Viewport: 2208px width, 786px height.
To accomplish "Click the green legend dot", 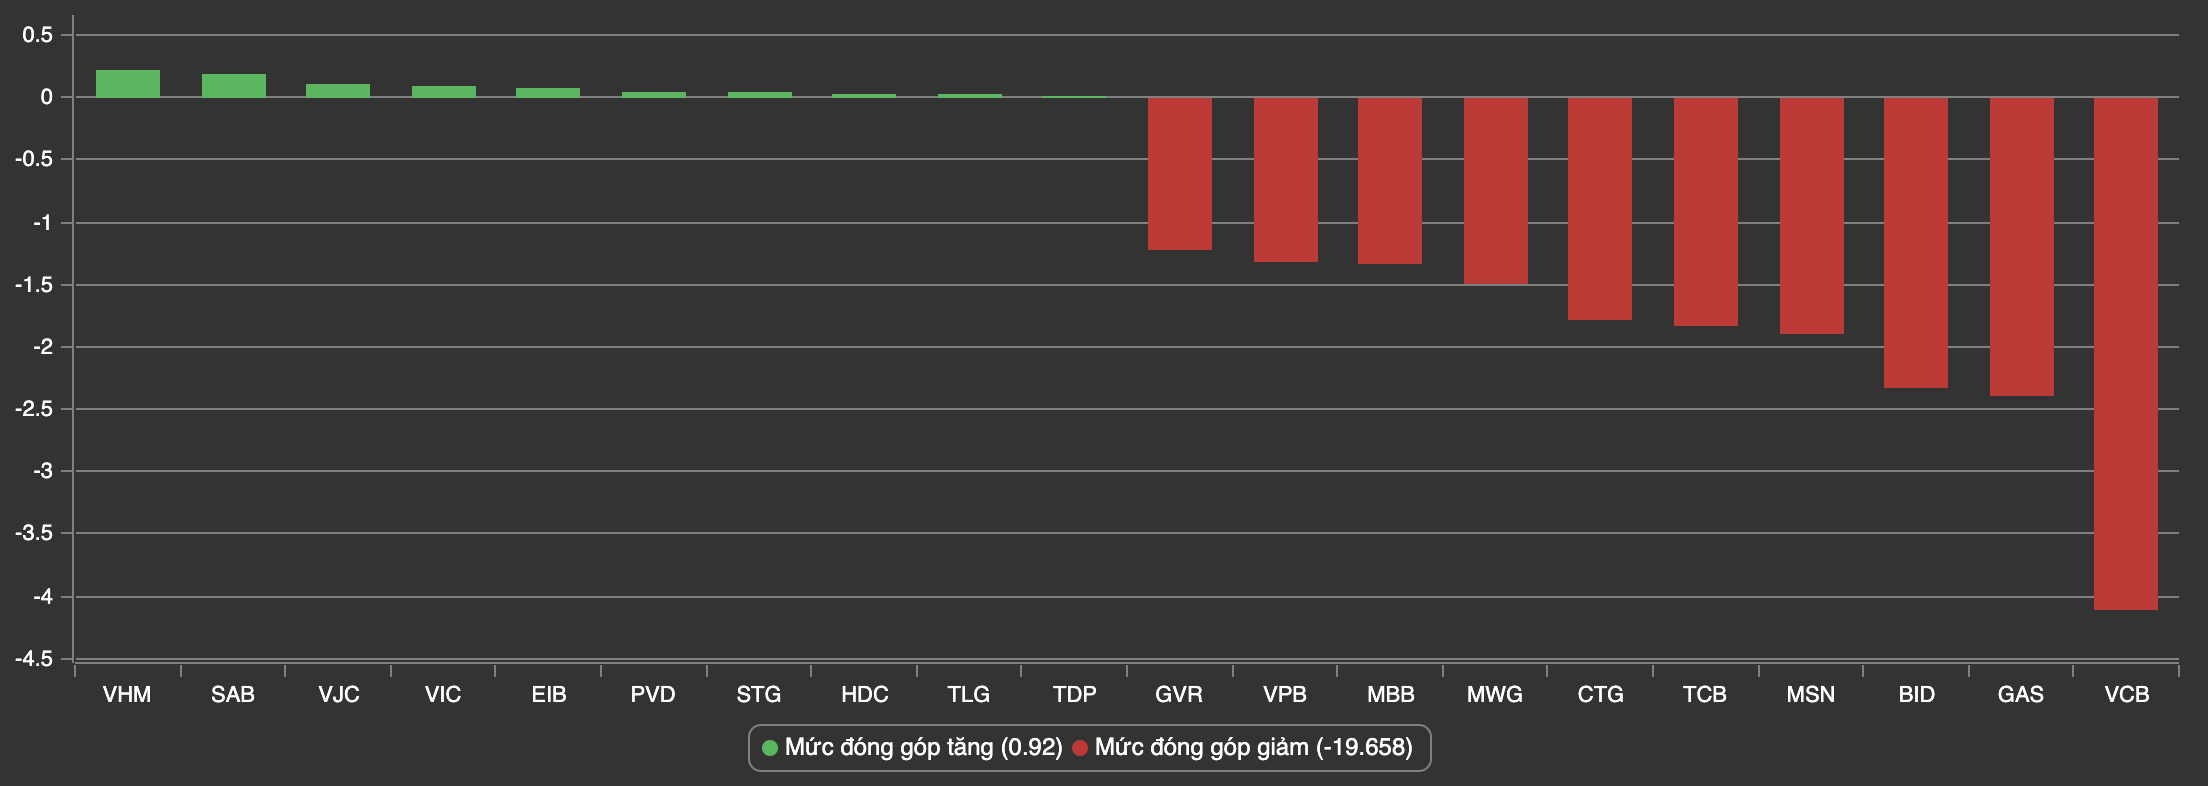I will 769,748.
